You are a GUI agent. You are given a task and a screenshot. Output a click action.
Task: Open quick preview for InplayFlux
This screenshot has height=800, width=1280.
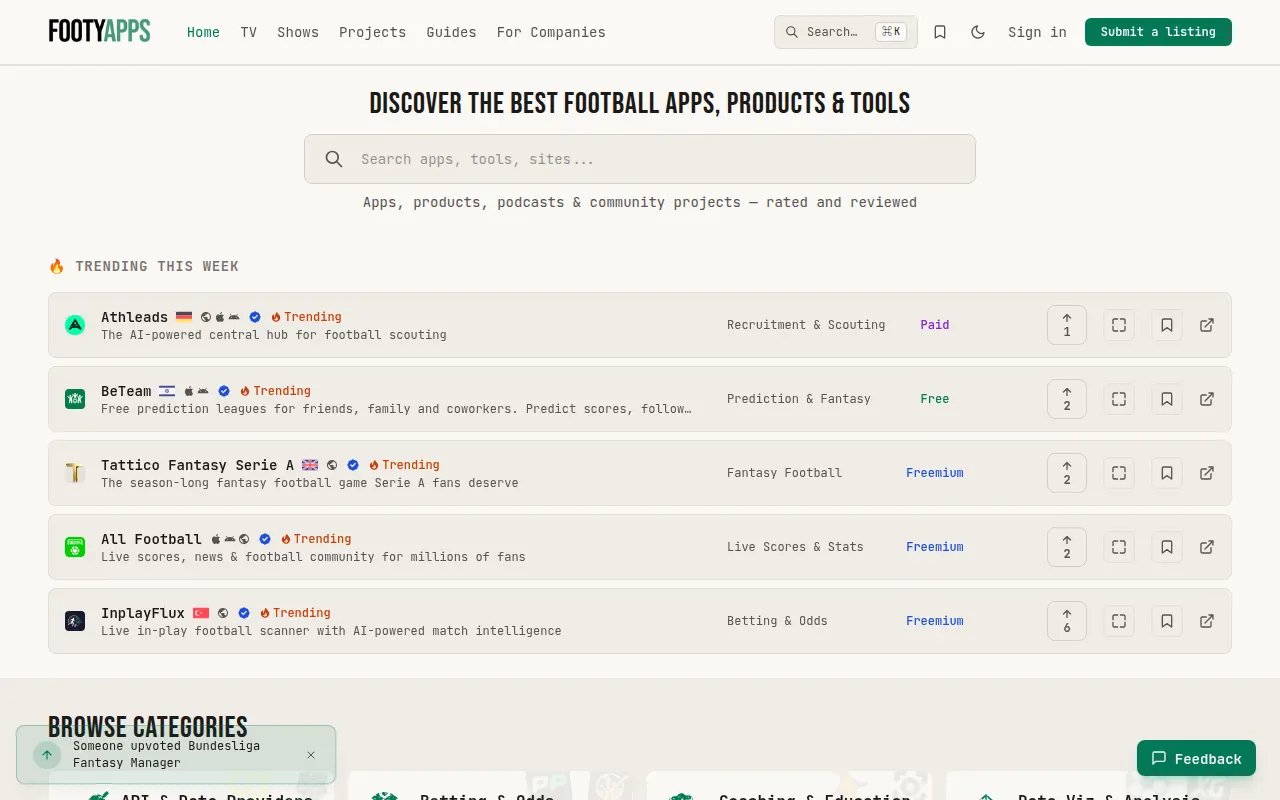pyautogui.click(x=1119, y=621)
